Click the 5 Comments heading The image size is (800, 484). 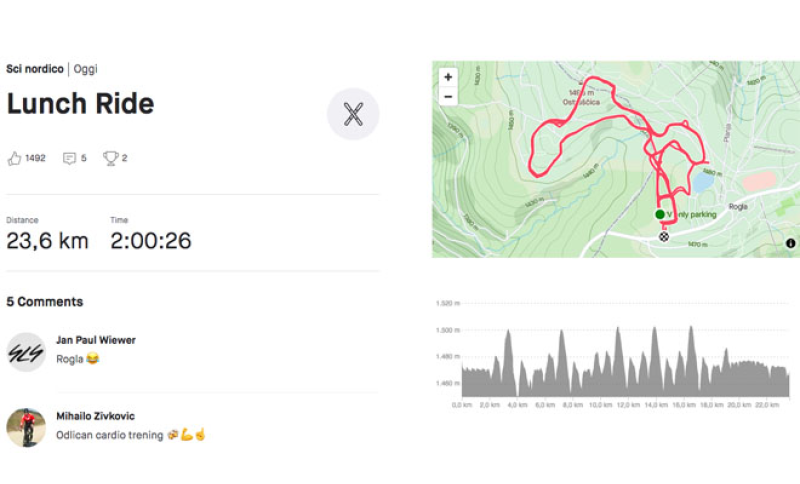pyautogui.click(x=45, y=302)
